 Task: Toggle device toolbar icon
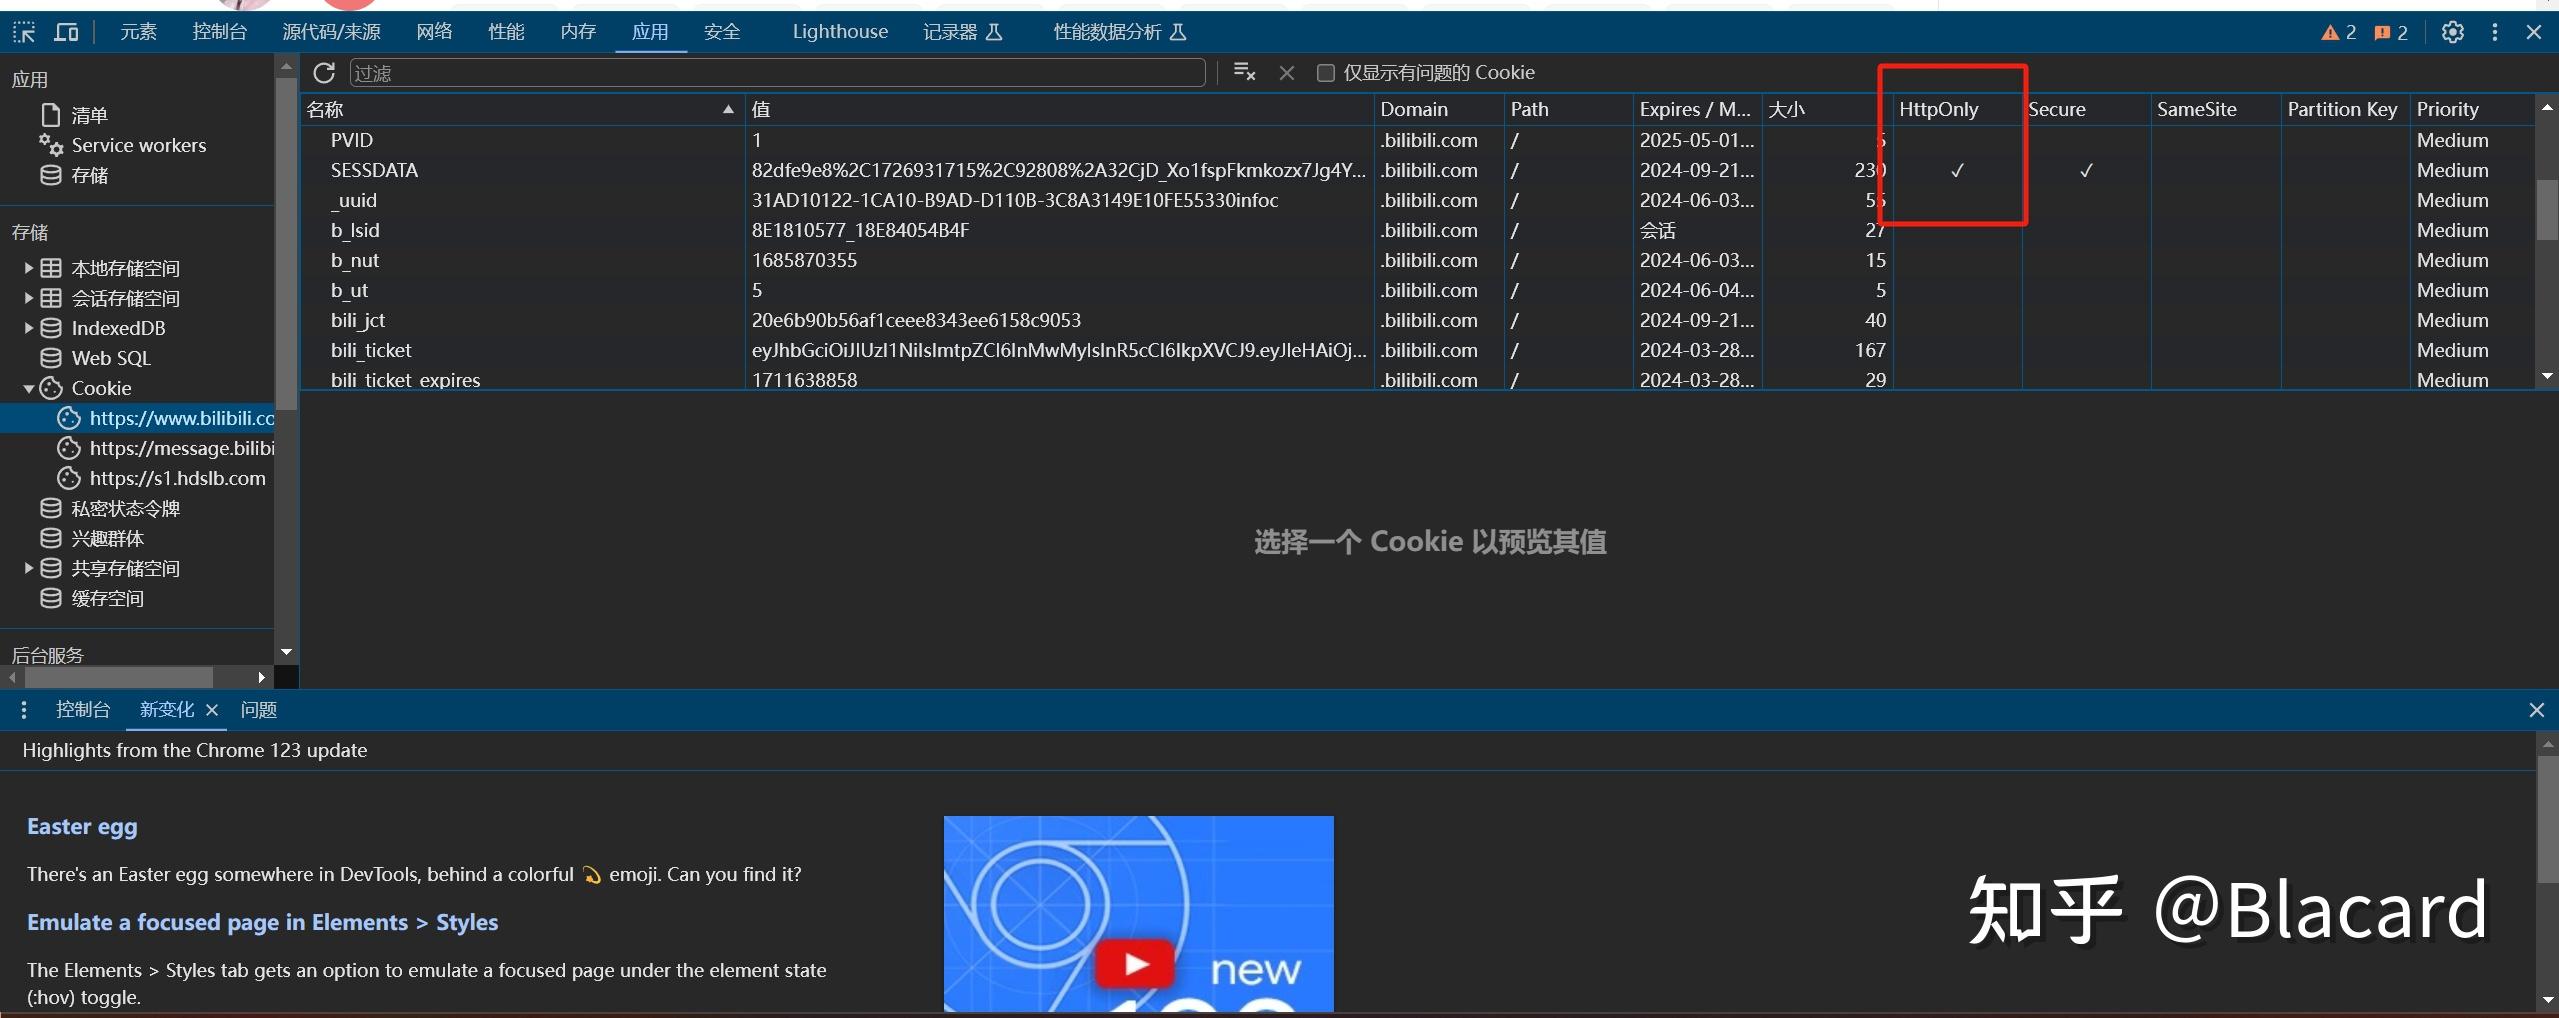(66, 32)
